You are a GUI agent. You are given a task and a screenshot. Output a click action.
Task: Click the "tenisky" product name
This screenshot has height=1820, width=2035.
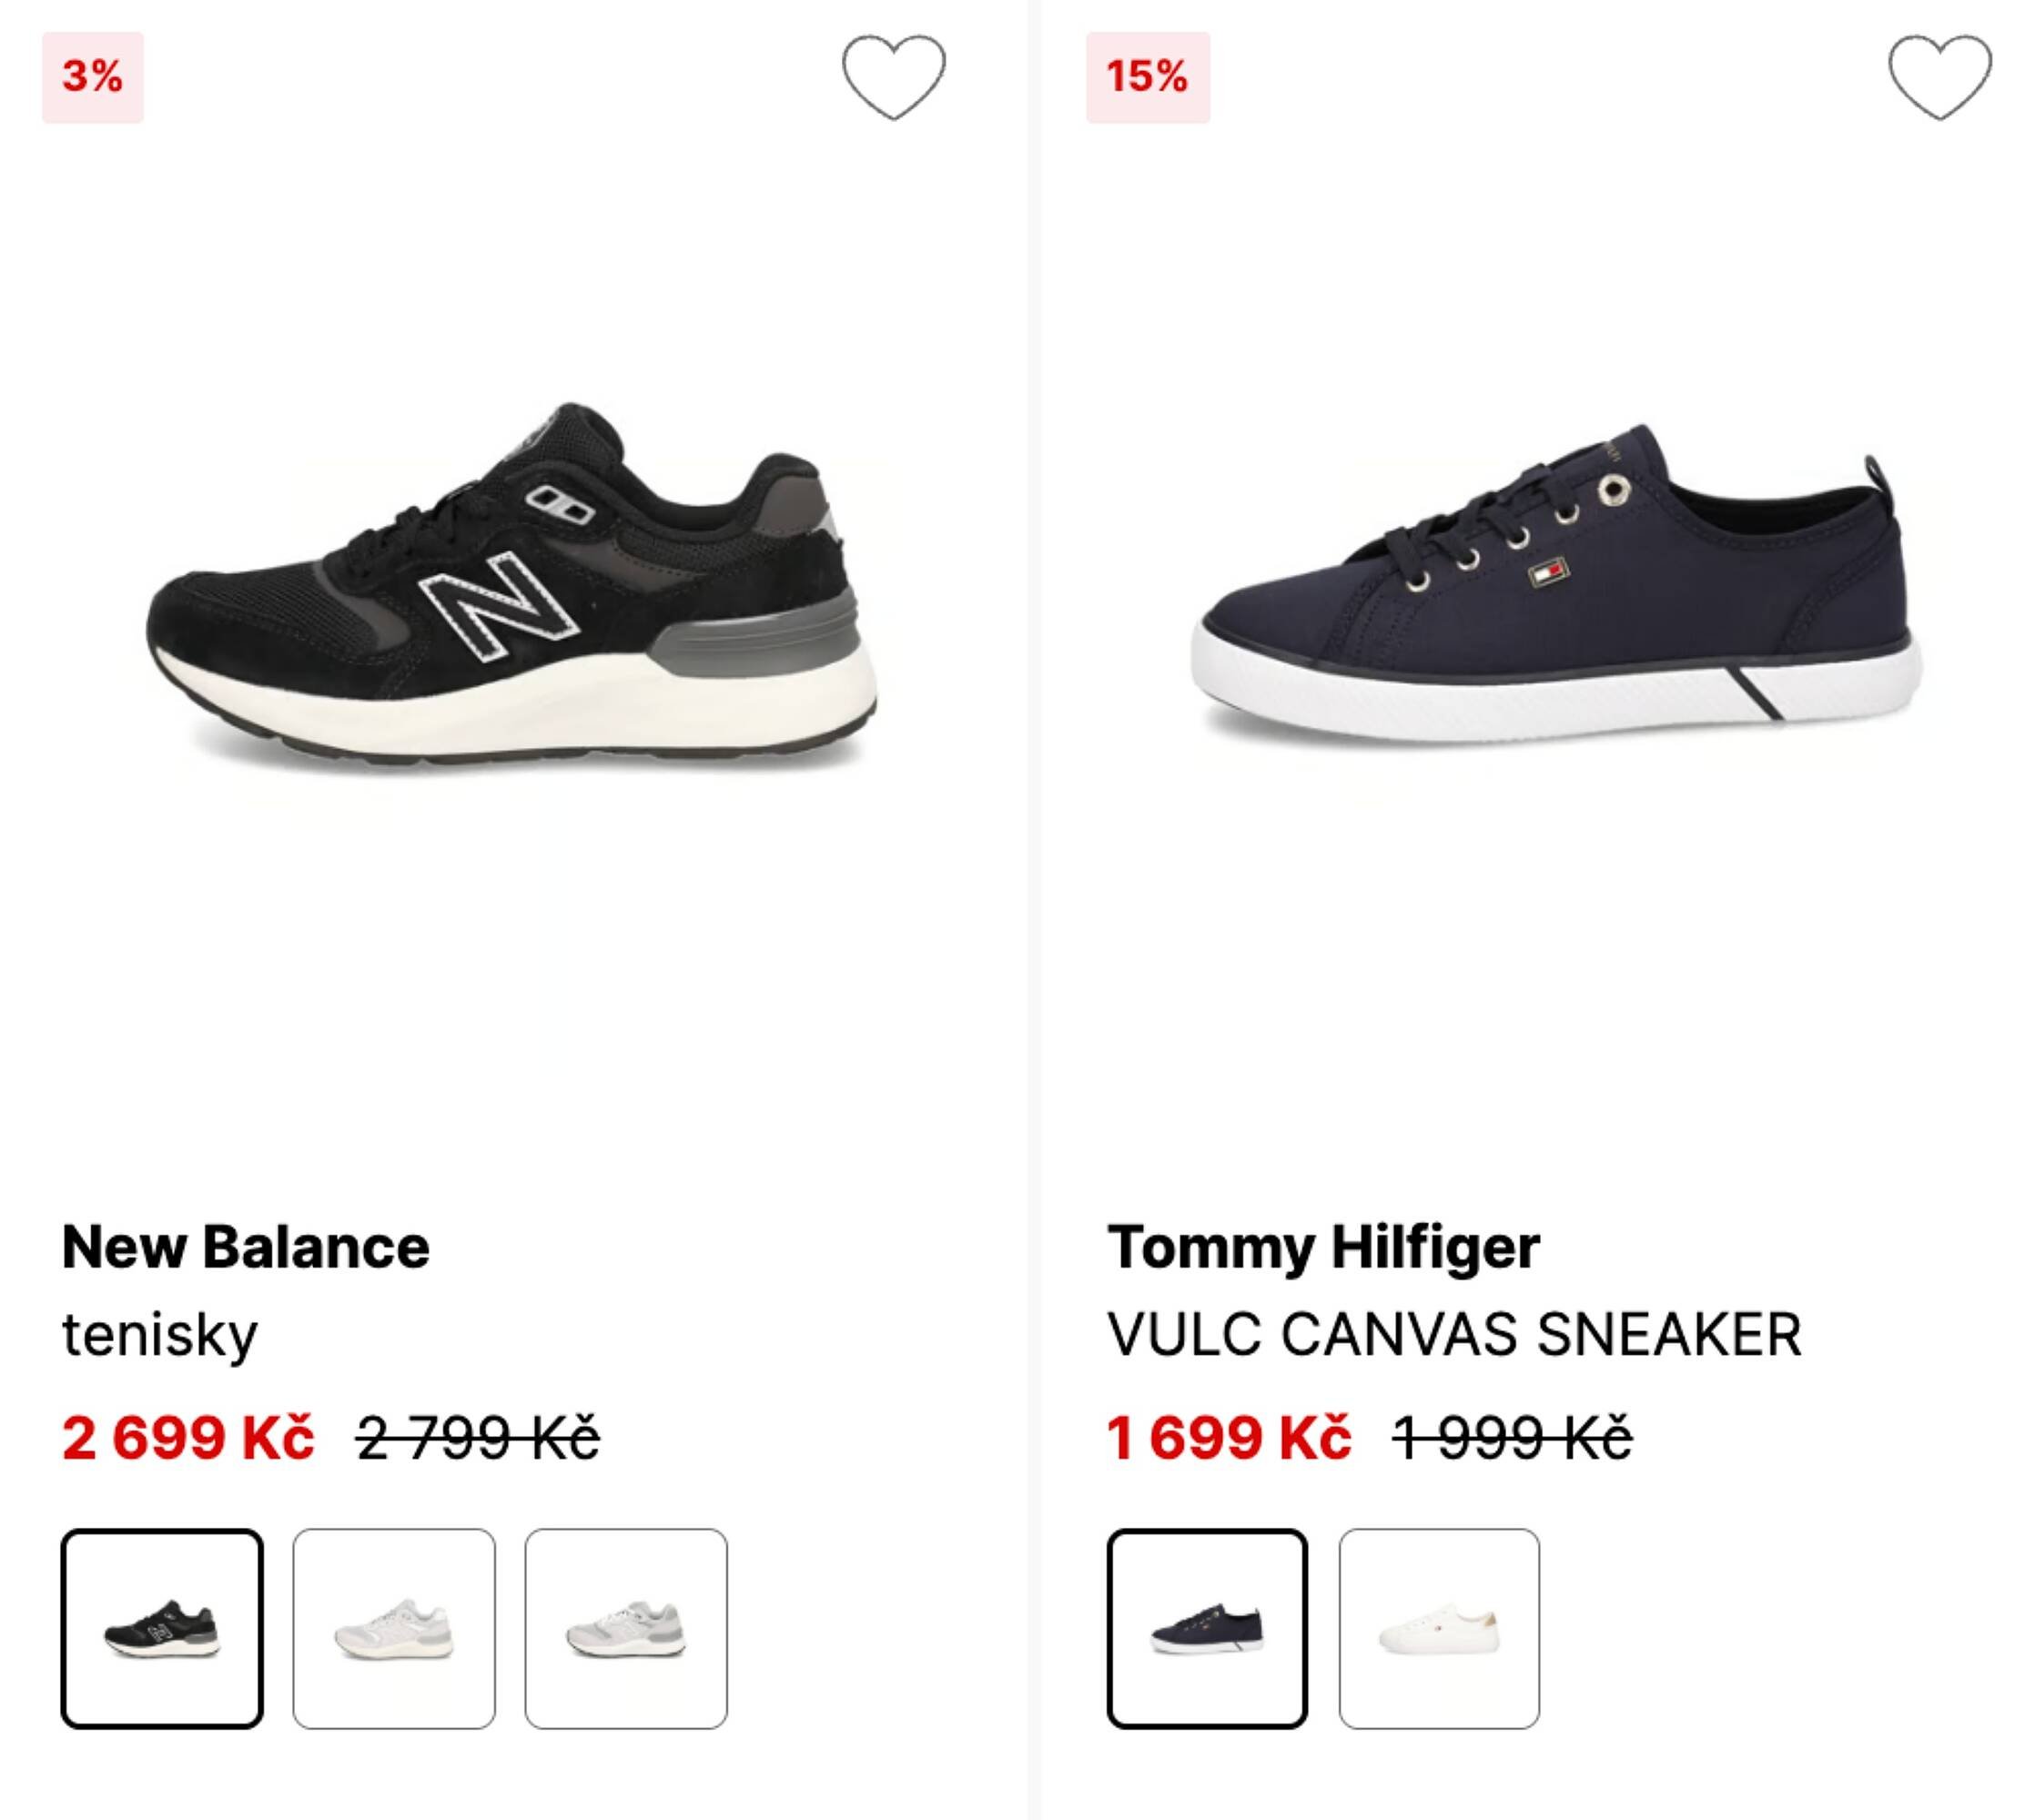click(160, 1335)
